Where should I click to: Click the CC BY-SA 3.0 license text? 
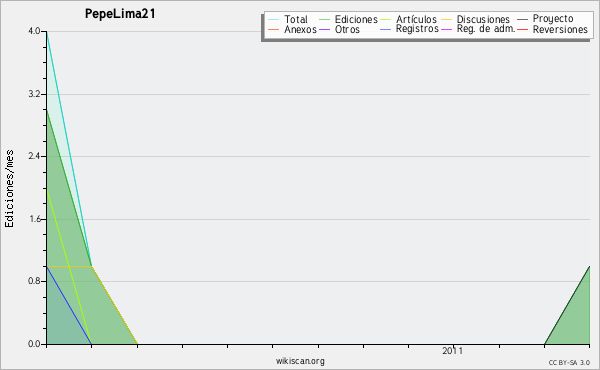[x=569, y=363]
